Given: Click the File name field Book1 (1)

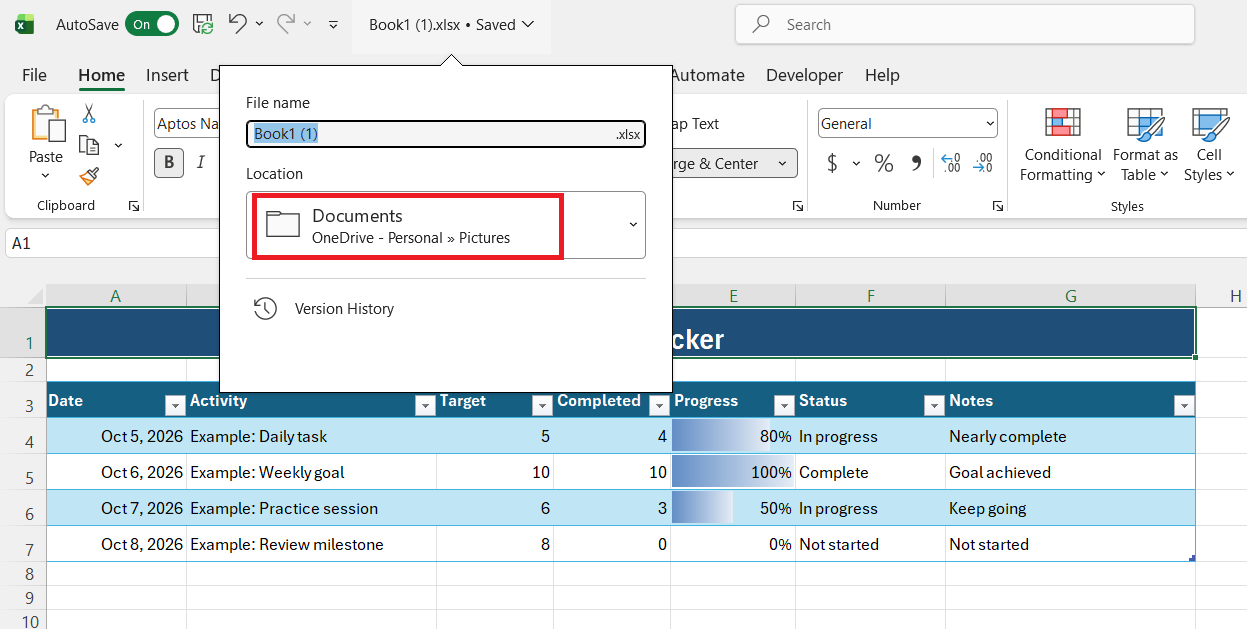Looking at the screenshot, I should tap(446, 134).
